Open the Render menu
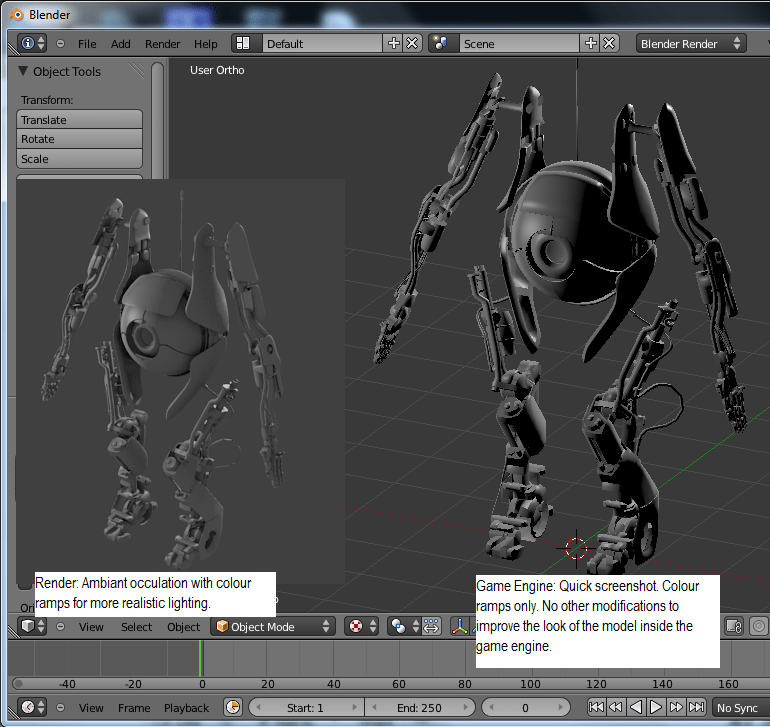This screenshot has width=770, height=727. click(x=163, y=43)
